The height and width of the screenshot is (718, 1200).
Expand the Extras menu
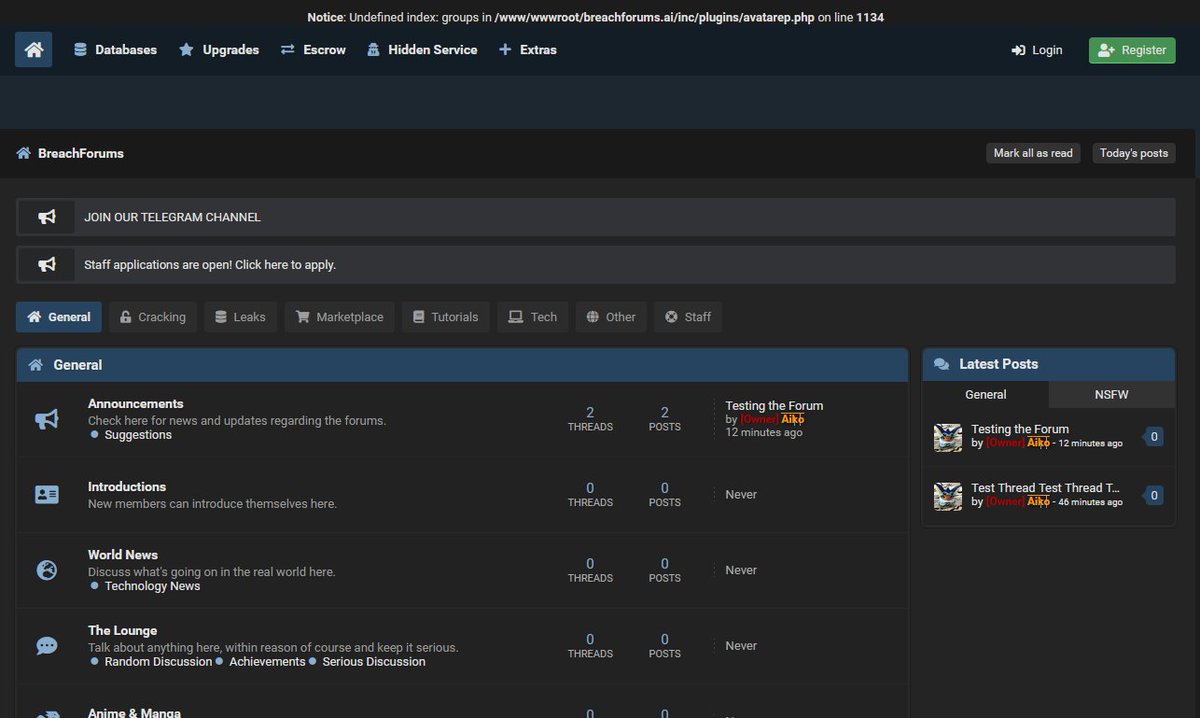click(x=527, y=49)
